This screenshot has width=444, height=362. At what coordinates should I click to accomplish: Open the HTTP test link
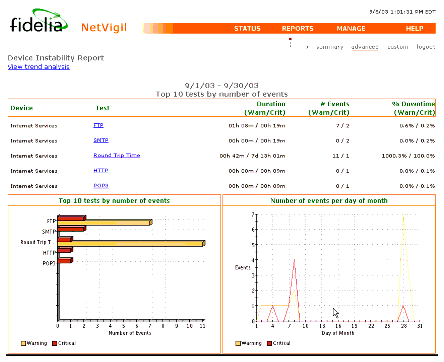click(x=101, y=170)
